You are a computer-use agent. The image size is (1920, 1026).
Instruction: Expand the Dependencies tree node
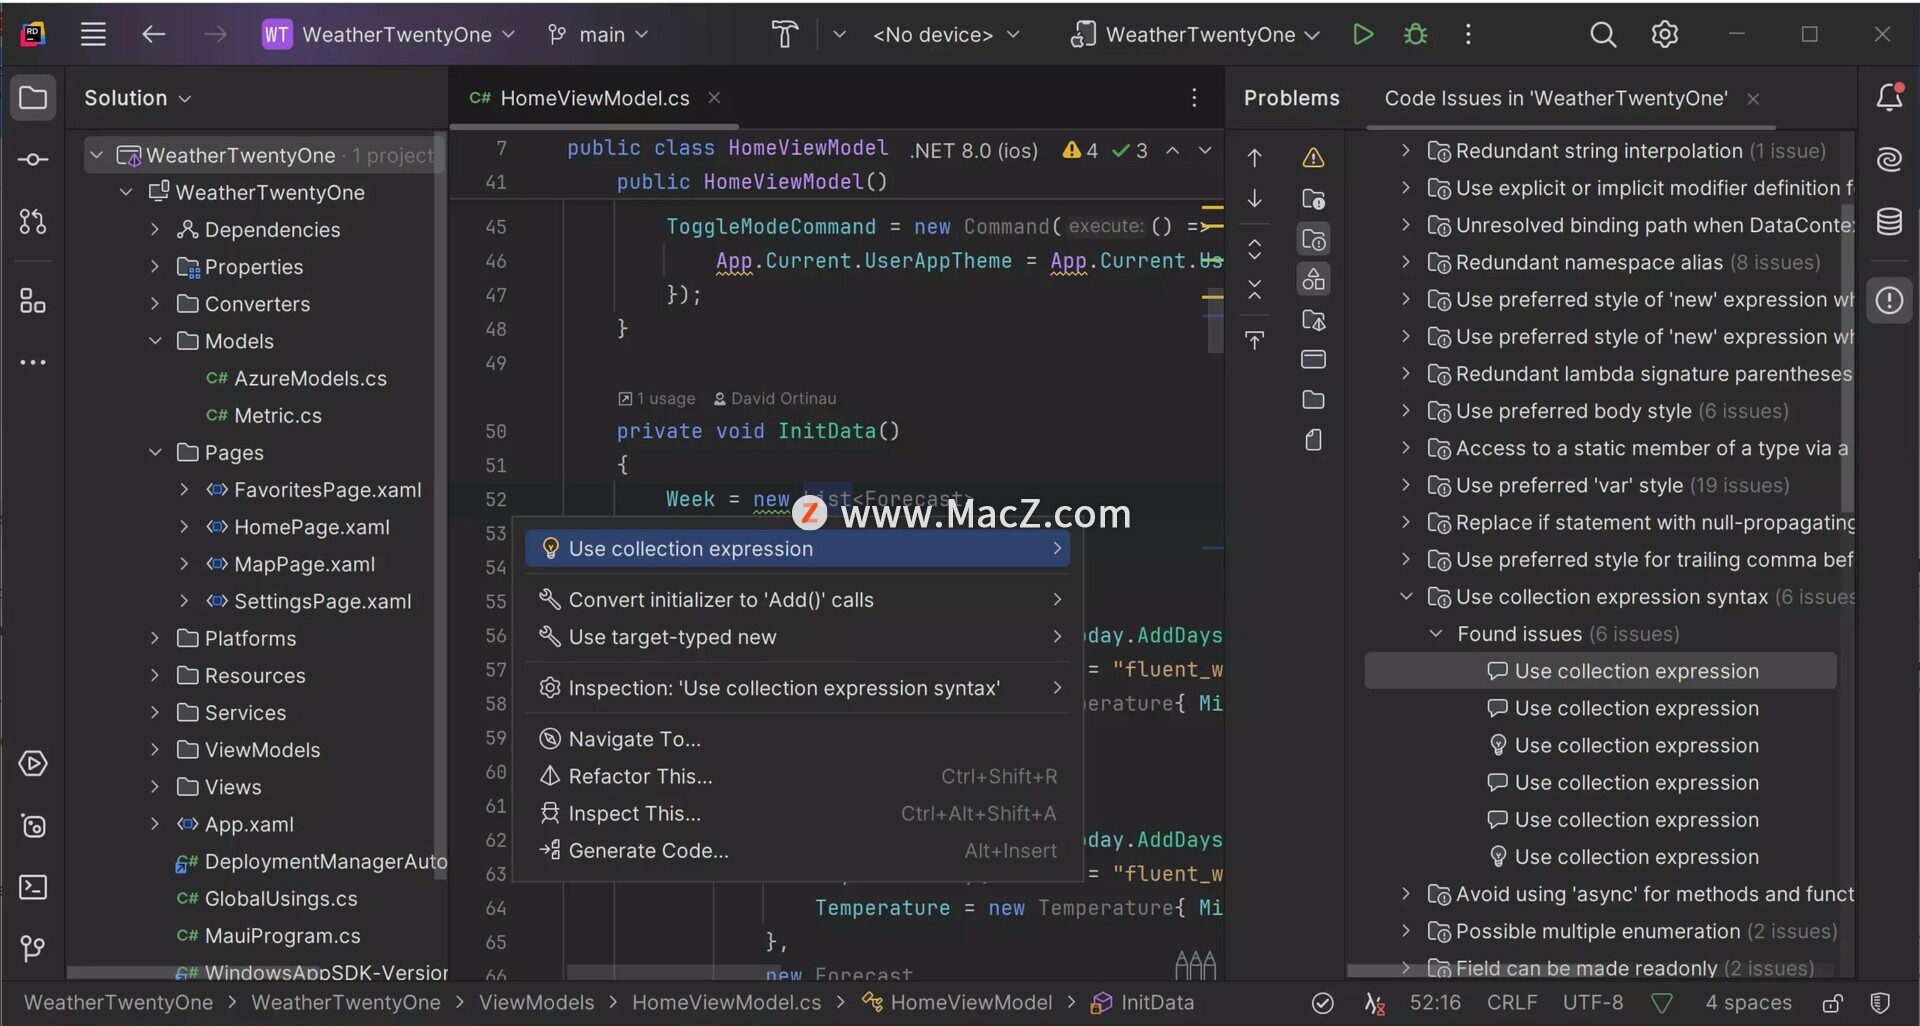point(155,230)
